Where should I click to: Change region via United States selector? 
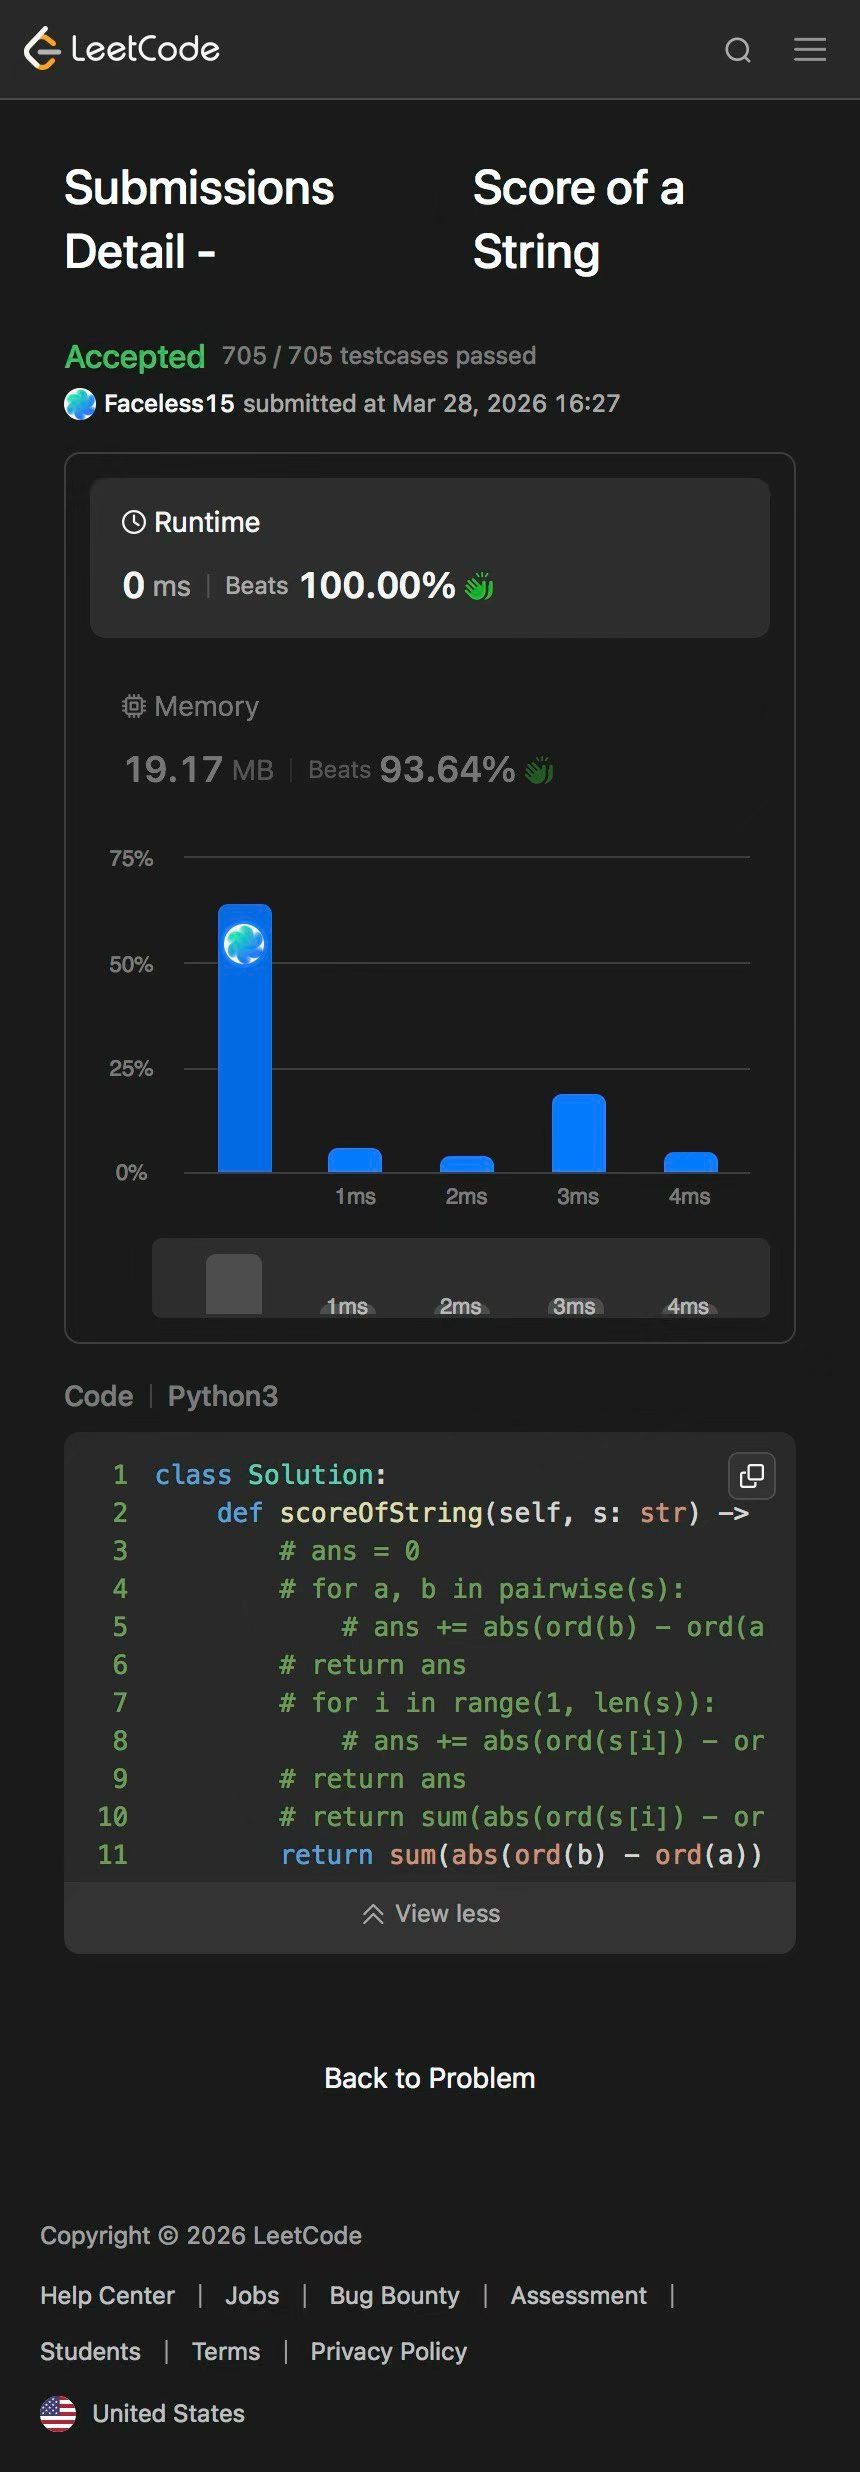(168, 2413)
